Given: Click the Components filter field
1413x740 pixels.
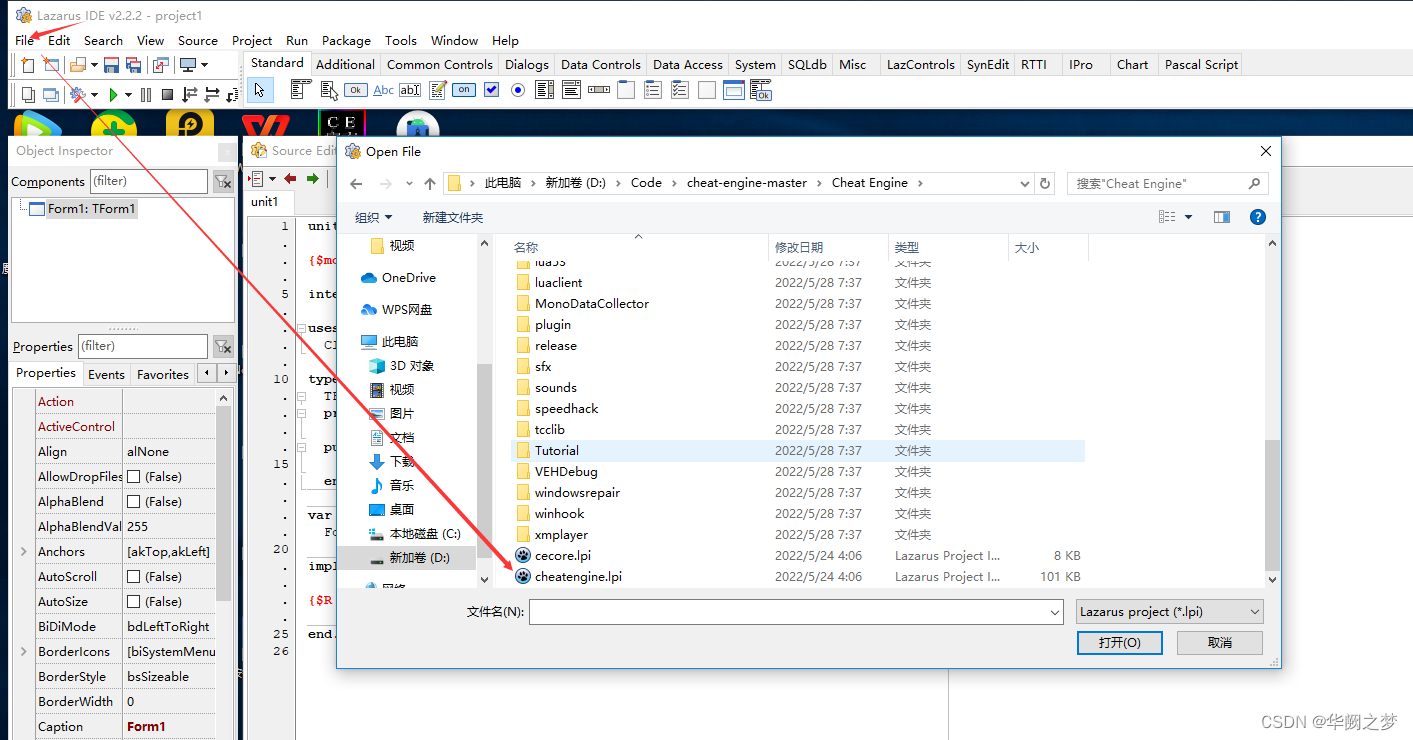Looking at the screenshot, I should 150,181.
